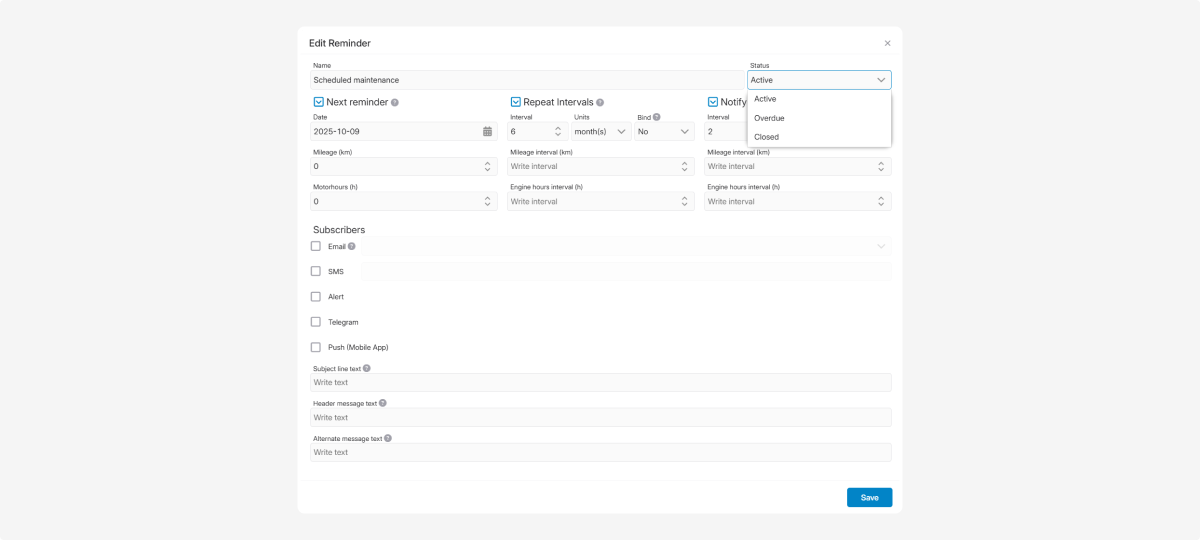Image resolution: width=1200 pixels, height=540 pixels.
Task: Click help icon for Alternate message text
Action: [x=388, y=438]
